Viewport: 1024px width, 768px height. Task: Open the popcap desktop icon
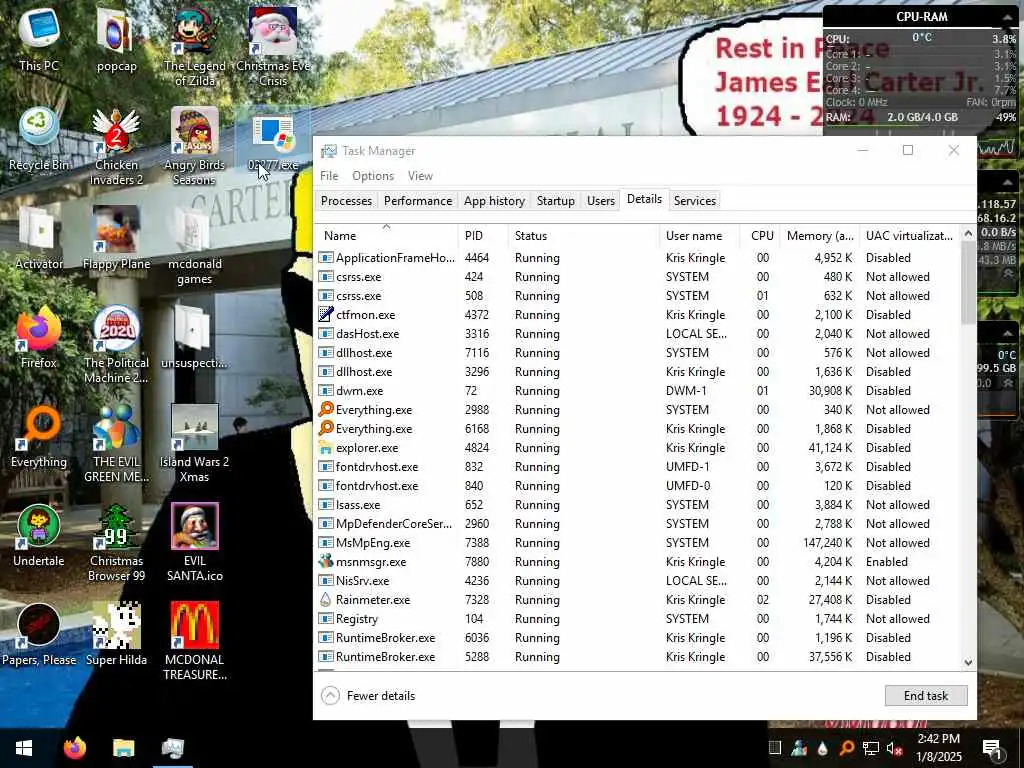[116, 39]
